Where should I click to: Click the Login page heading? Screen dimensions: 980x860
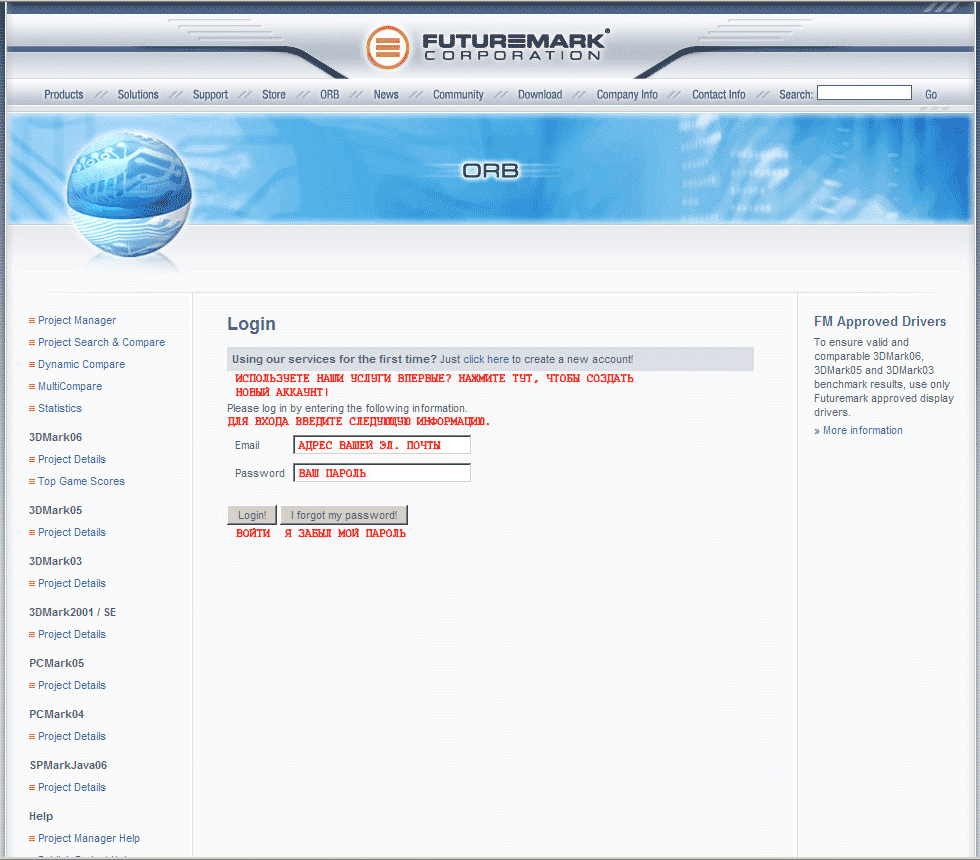point(251,324)
